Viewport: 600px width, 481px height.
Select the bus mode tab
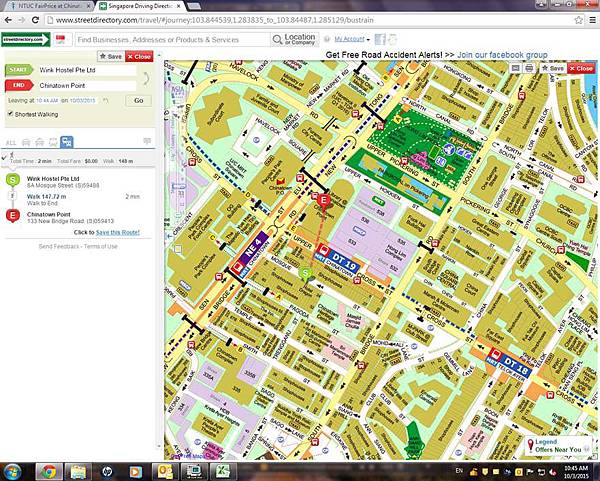[53, 142]
